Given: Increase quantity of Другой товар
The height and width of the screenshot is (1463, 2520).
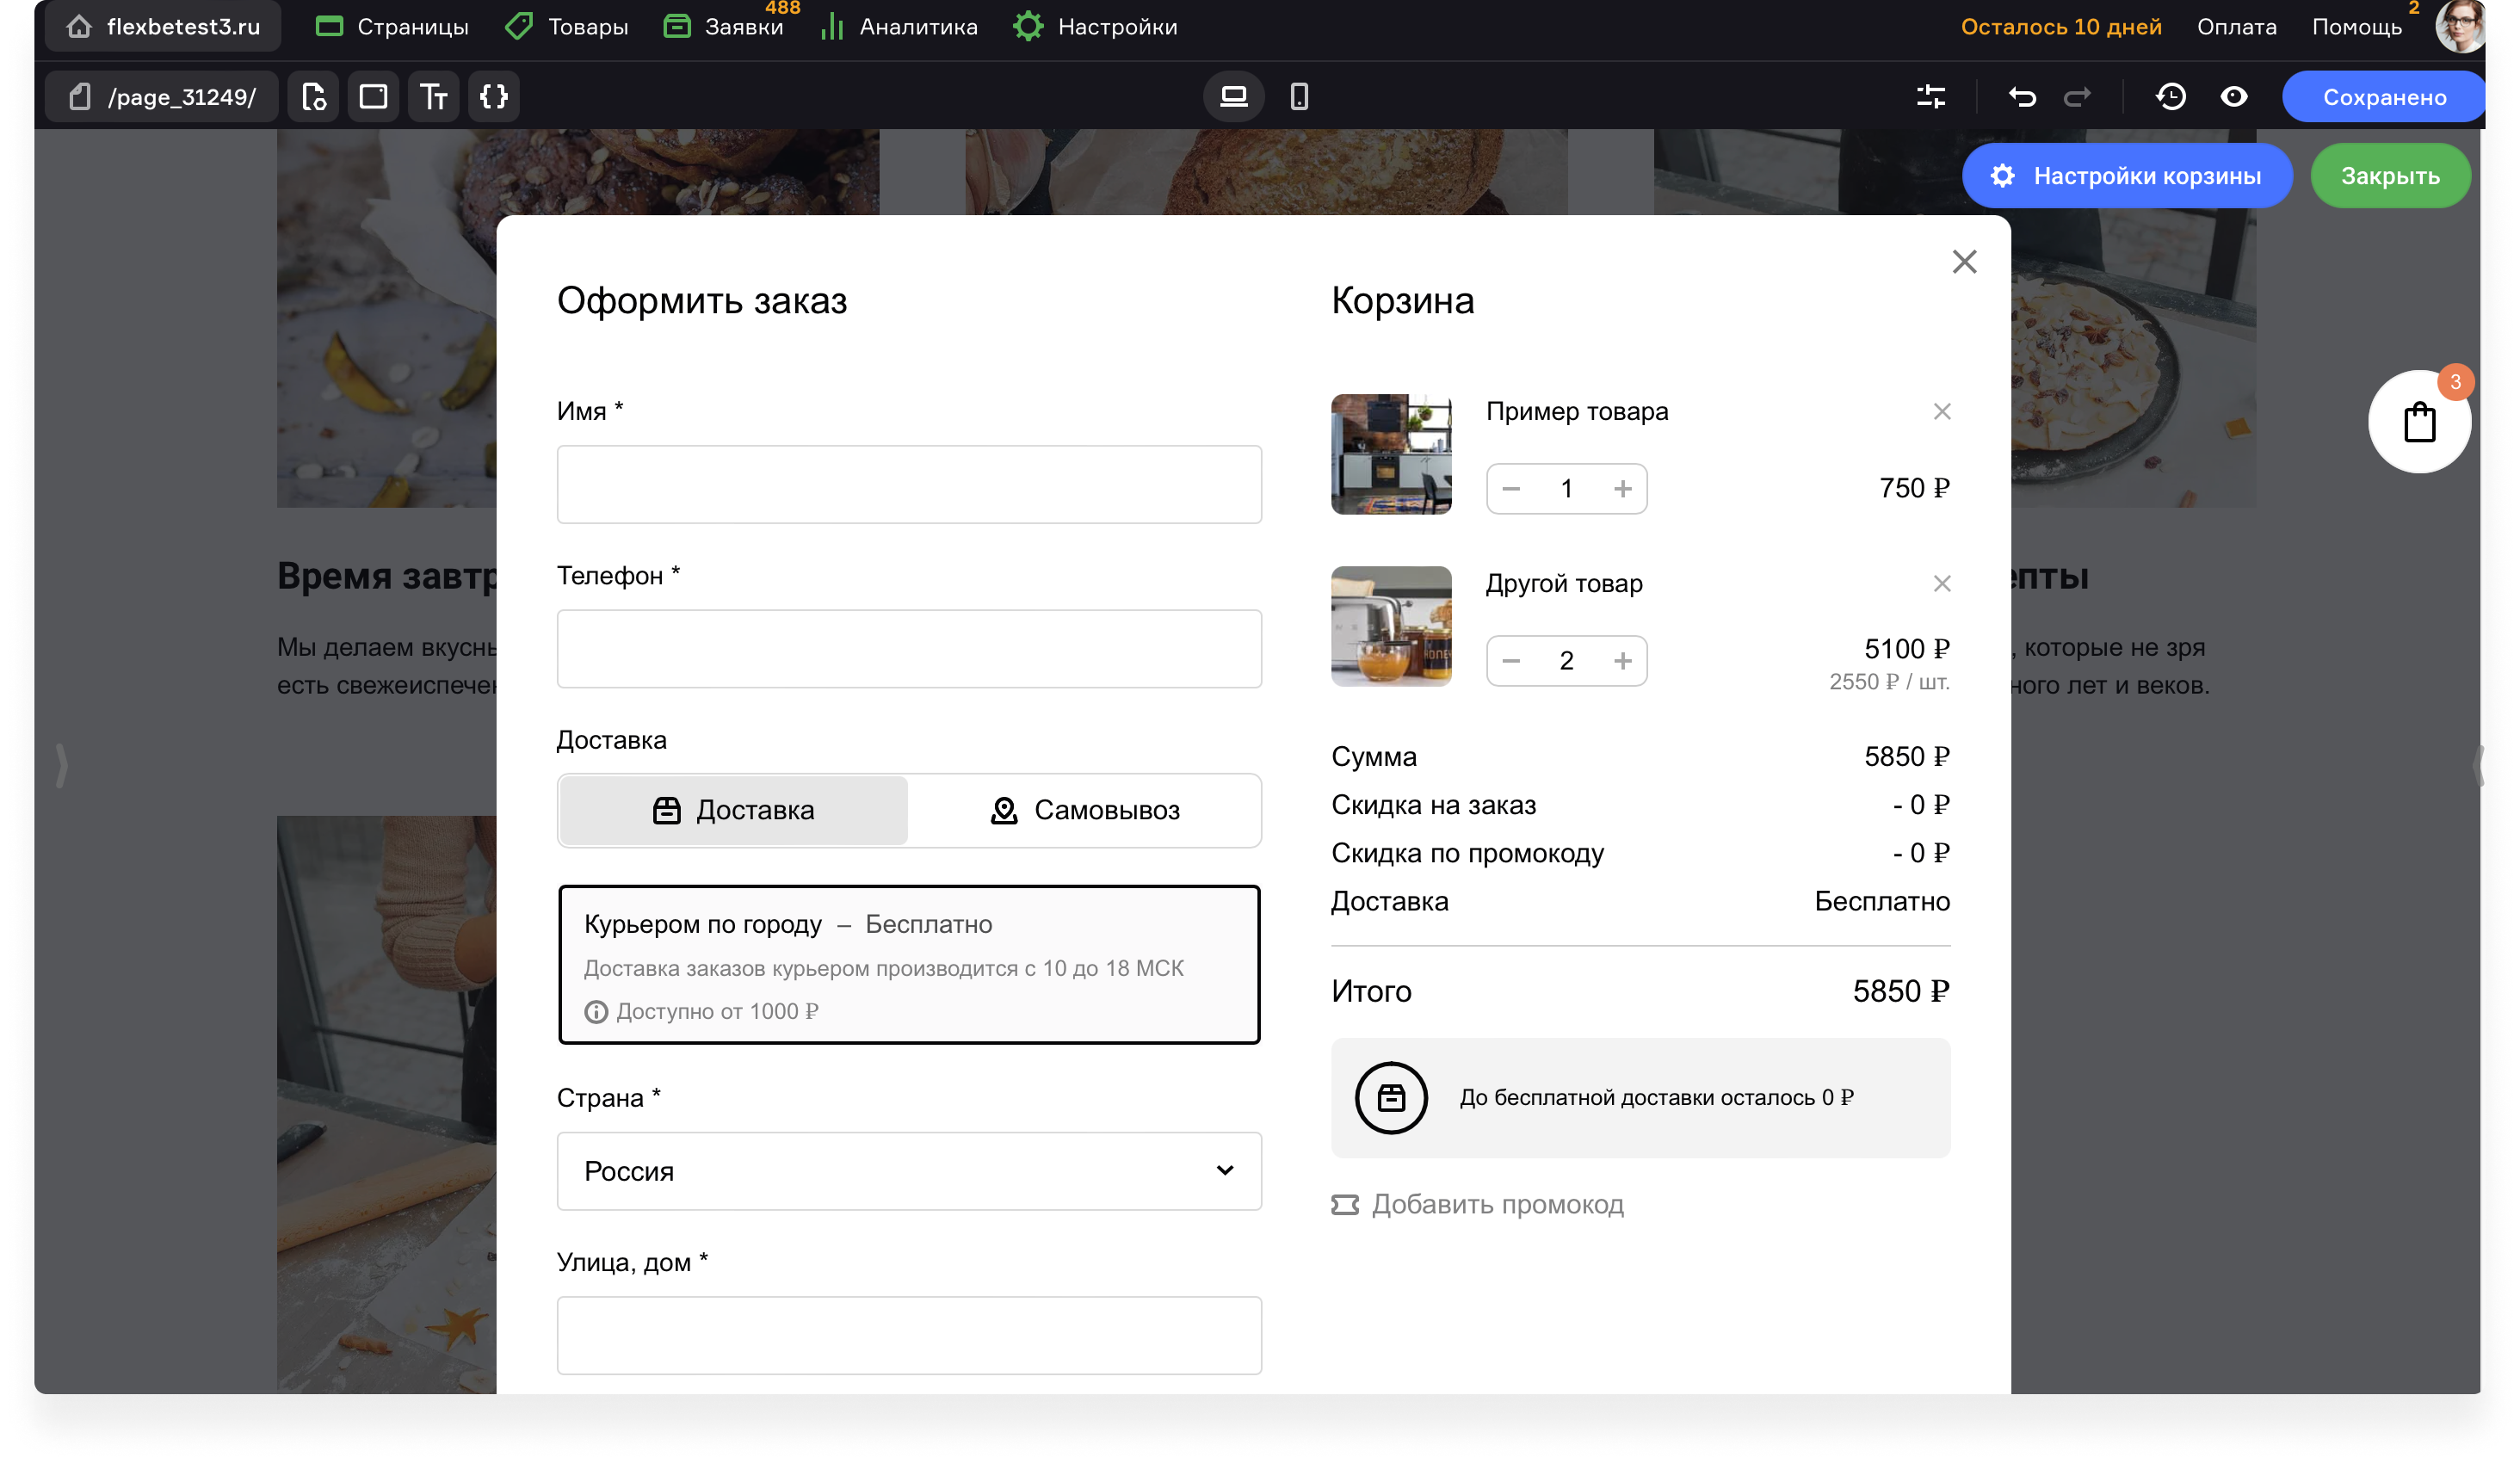Looking at the screenshot, I should pos(1623,661).
